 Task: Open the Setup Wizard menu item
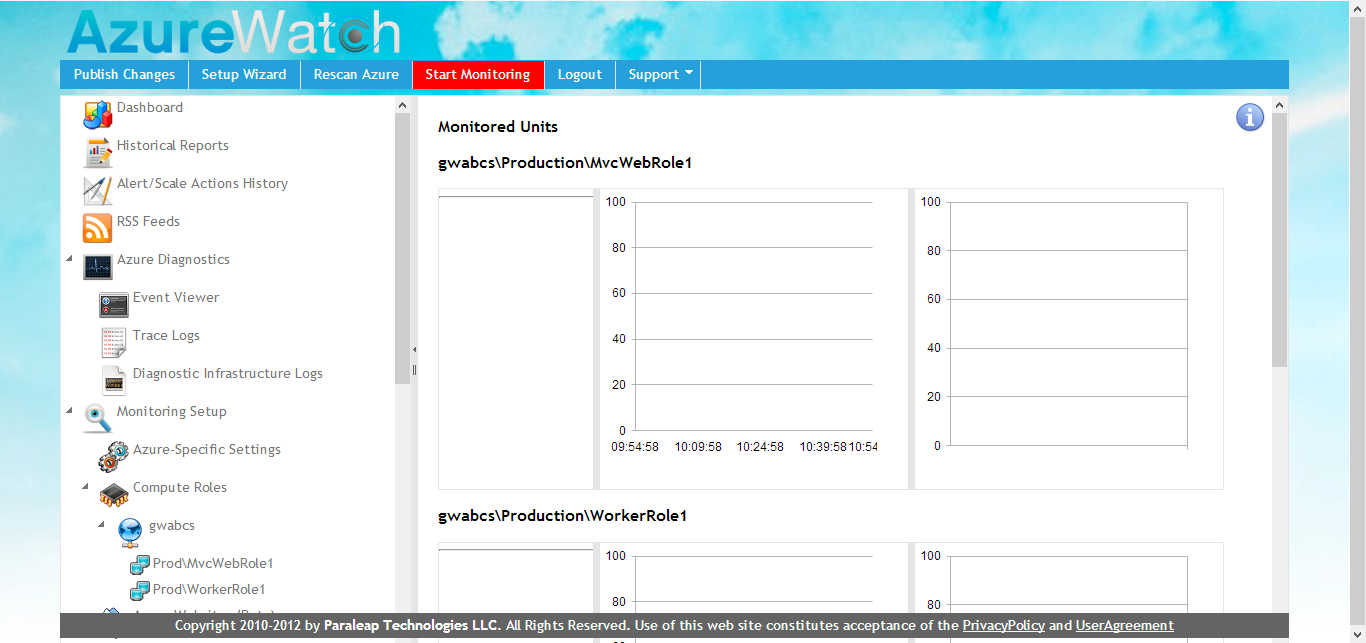[x=244, y=74]
